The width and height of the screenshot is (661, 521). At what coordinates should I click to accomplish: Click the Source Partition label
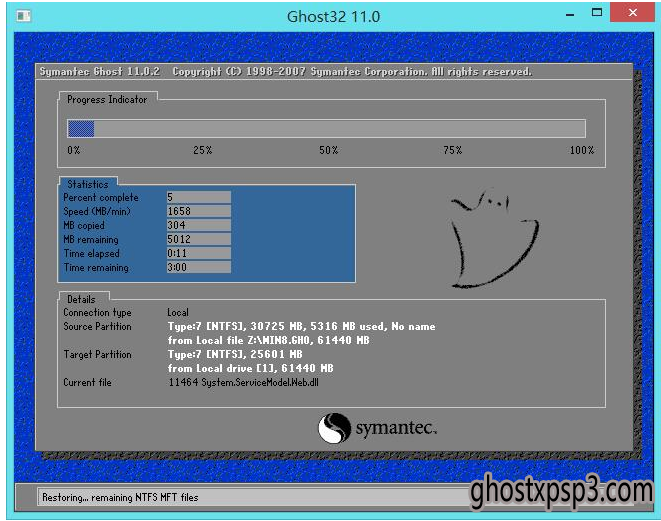coord(97,326)
